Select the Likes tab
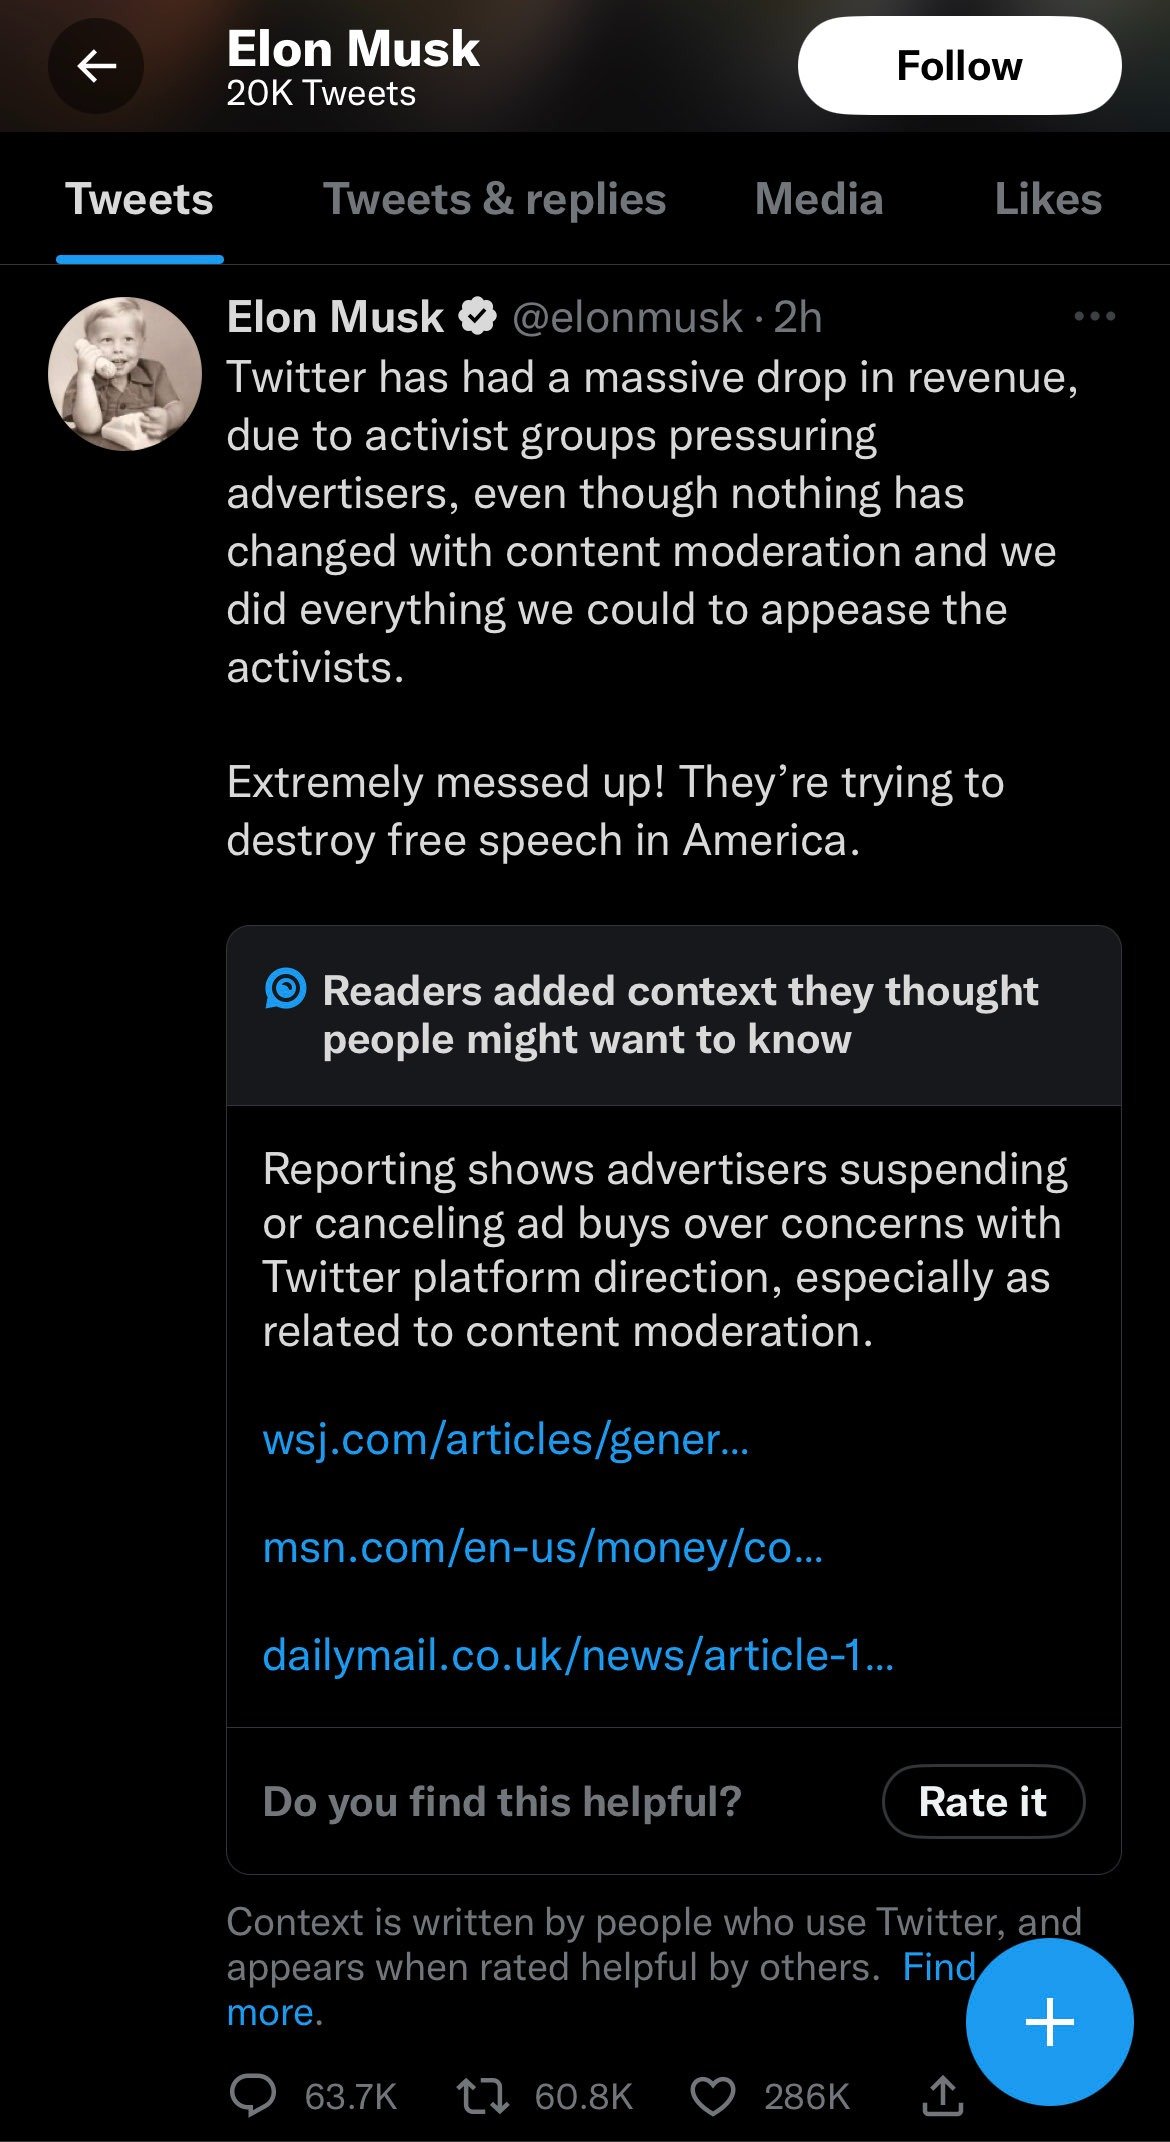The width and height of the screenshot is (1170, 2142). 1047,199
